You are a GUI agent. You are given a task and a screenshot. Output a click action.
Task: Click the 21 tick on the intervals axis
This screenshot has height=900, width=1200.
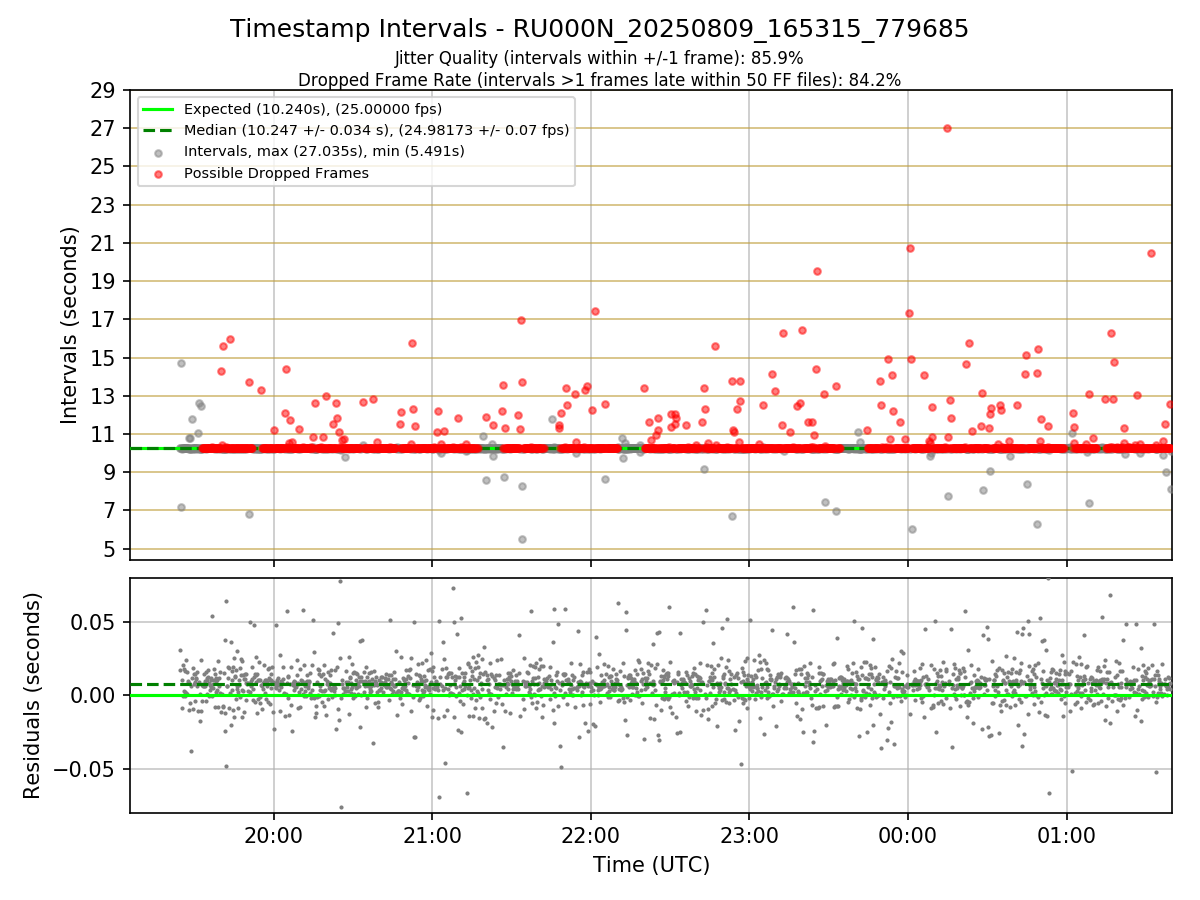point(104,243)
